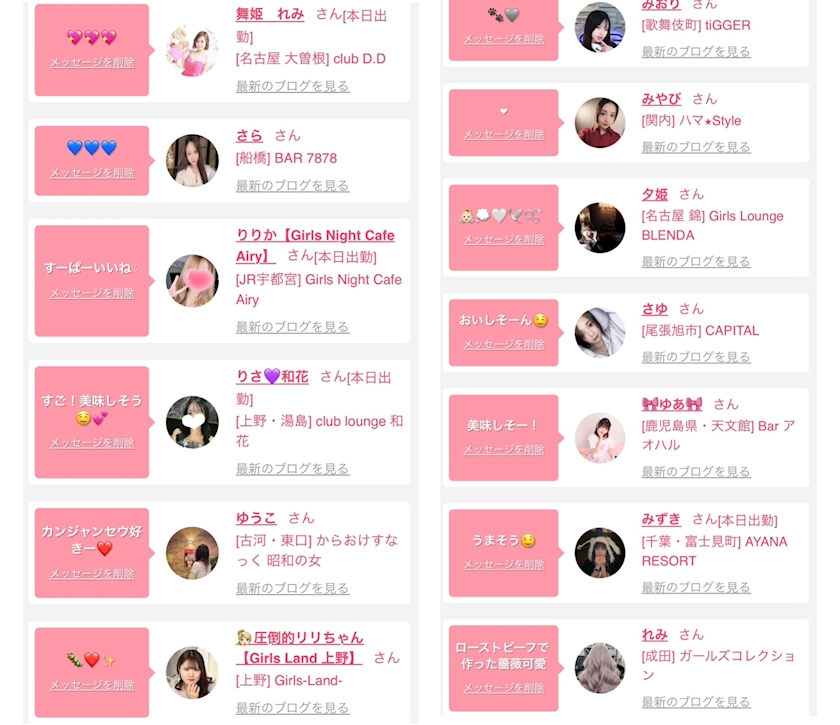Screen dimensions: 840x725
Task: View latest blog of みずき
Action: (x=696, y=587)
